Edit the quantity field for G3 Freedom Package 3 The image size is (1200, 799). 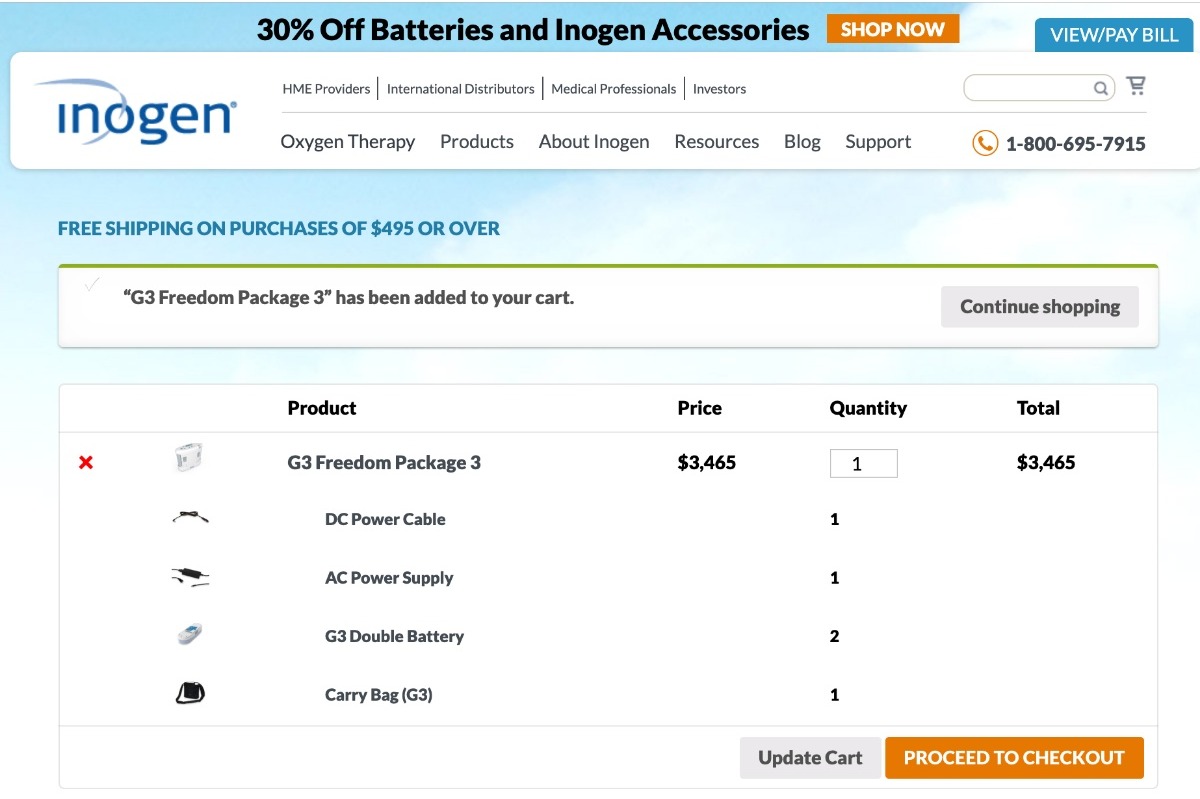[x=864, y=463]
